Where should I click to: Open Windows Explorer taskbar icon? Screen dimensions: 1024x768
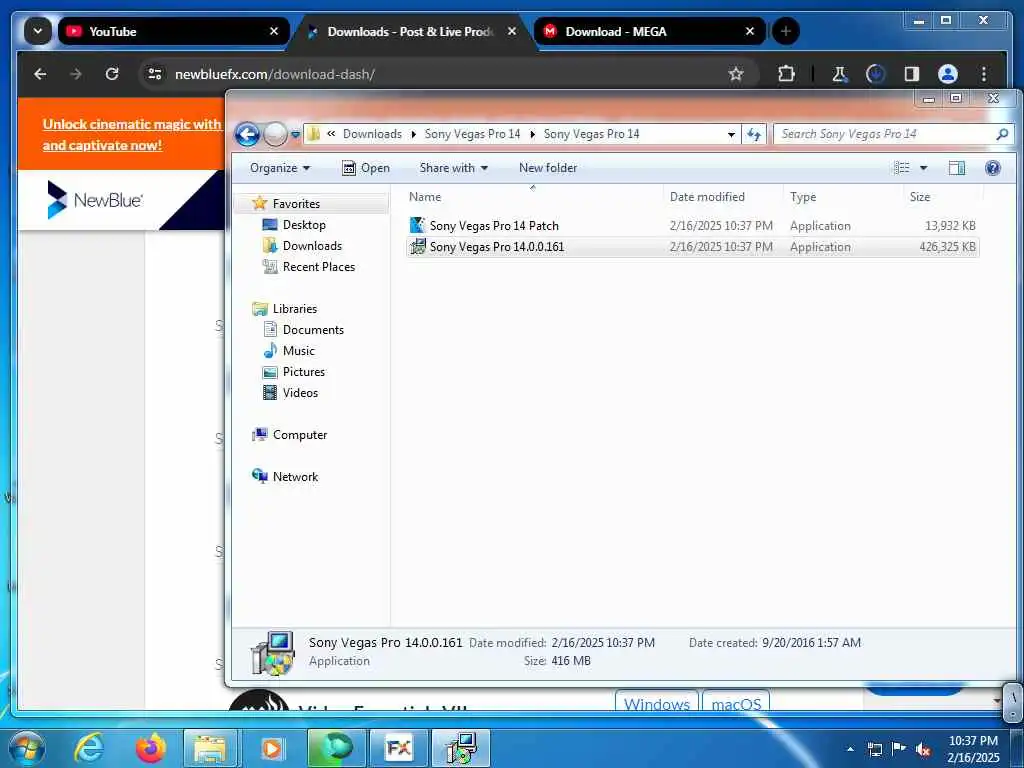pyautogui.click(x=210, y=748)
